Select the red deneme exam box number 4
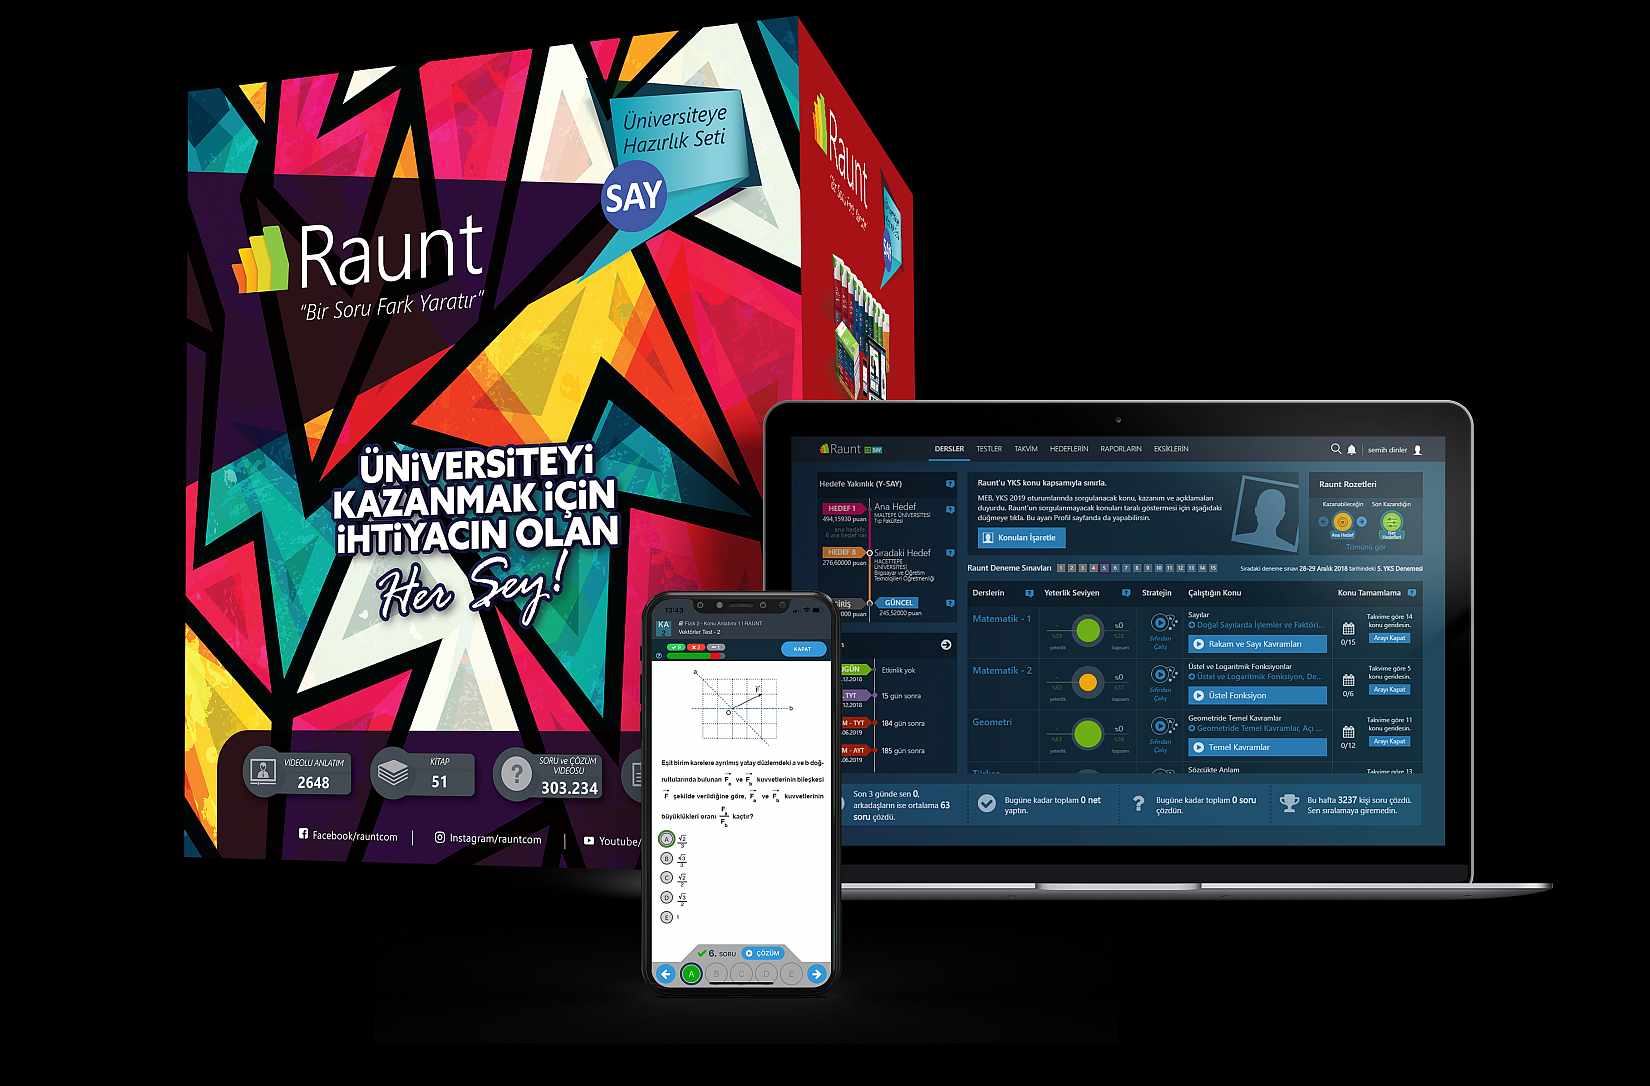The height and width of the screenshot is (1086, 1650). [x=1094, y=568]
